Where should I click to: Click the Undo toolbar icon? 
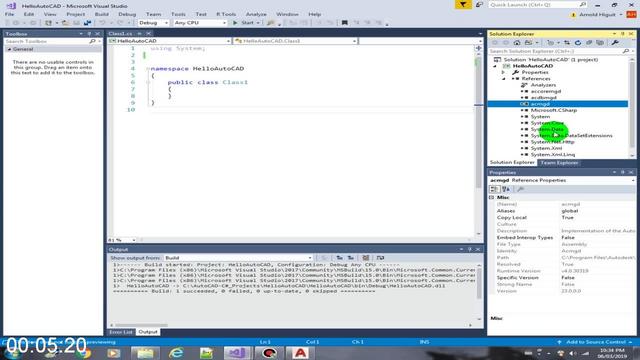pos(102,23)
